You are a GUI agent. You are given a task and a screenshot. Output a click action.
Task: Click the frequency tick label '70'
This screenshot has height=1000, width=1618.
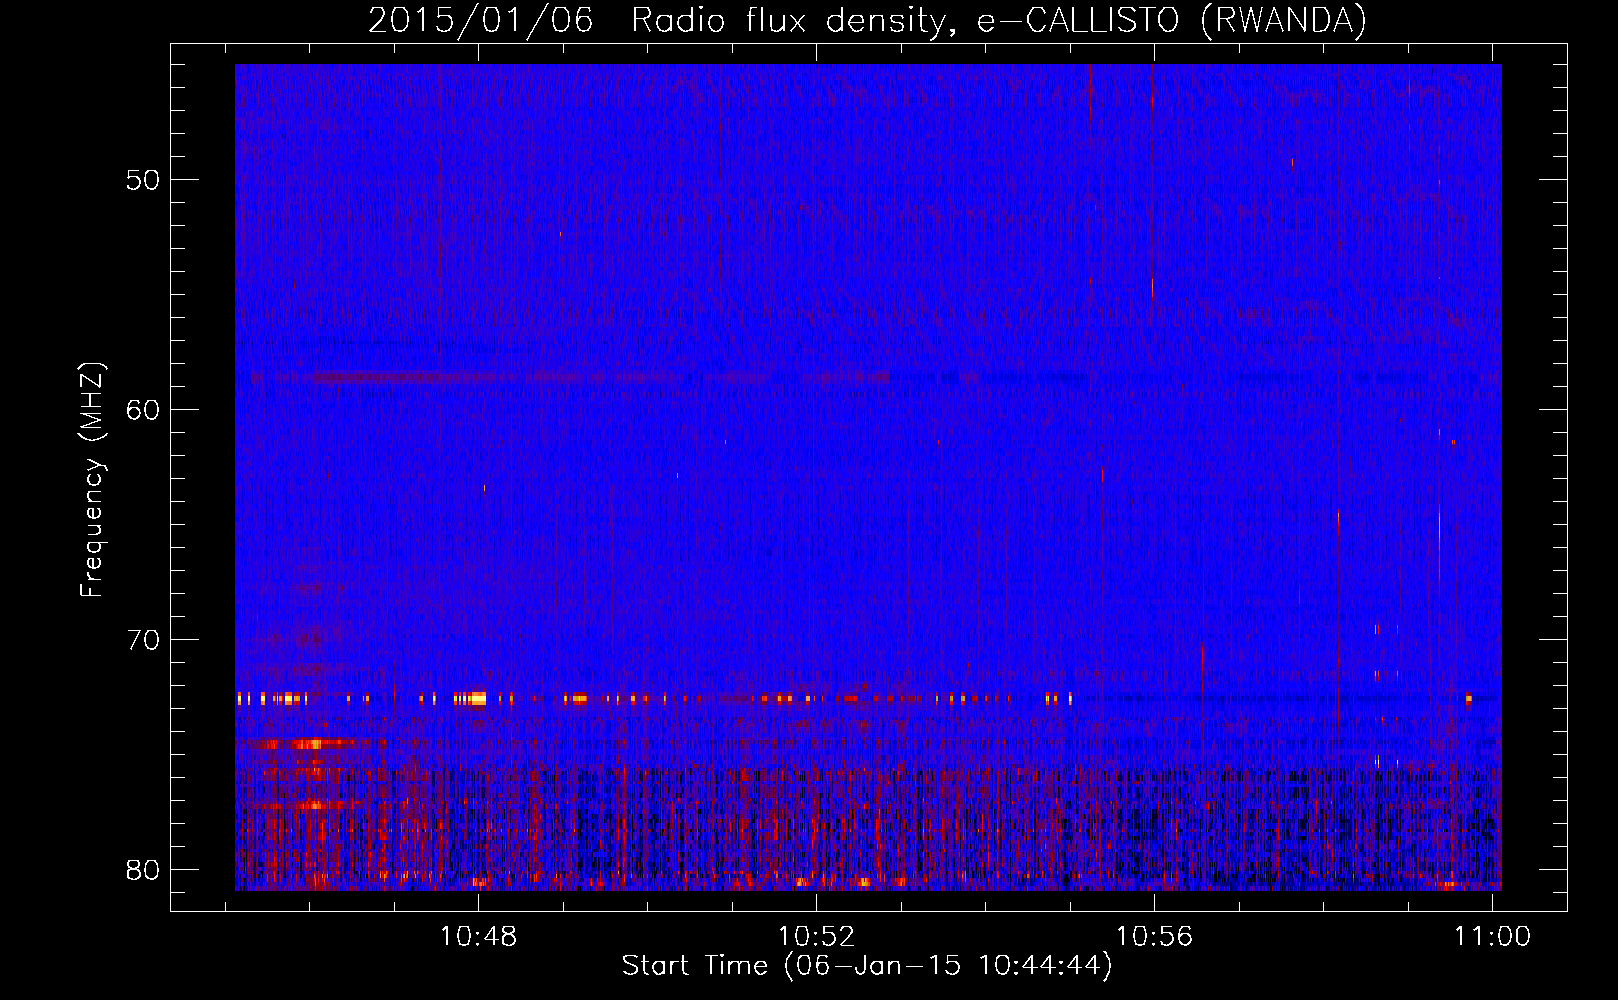[143, 640]
